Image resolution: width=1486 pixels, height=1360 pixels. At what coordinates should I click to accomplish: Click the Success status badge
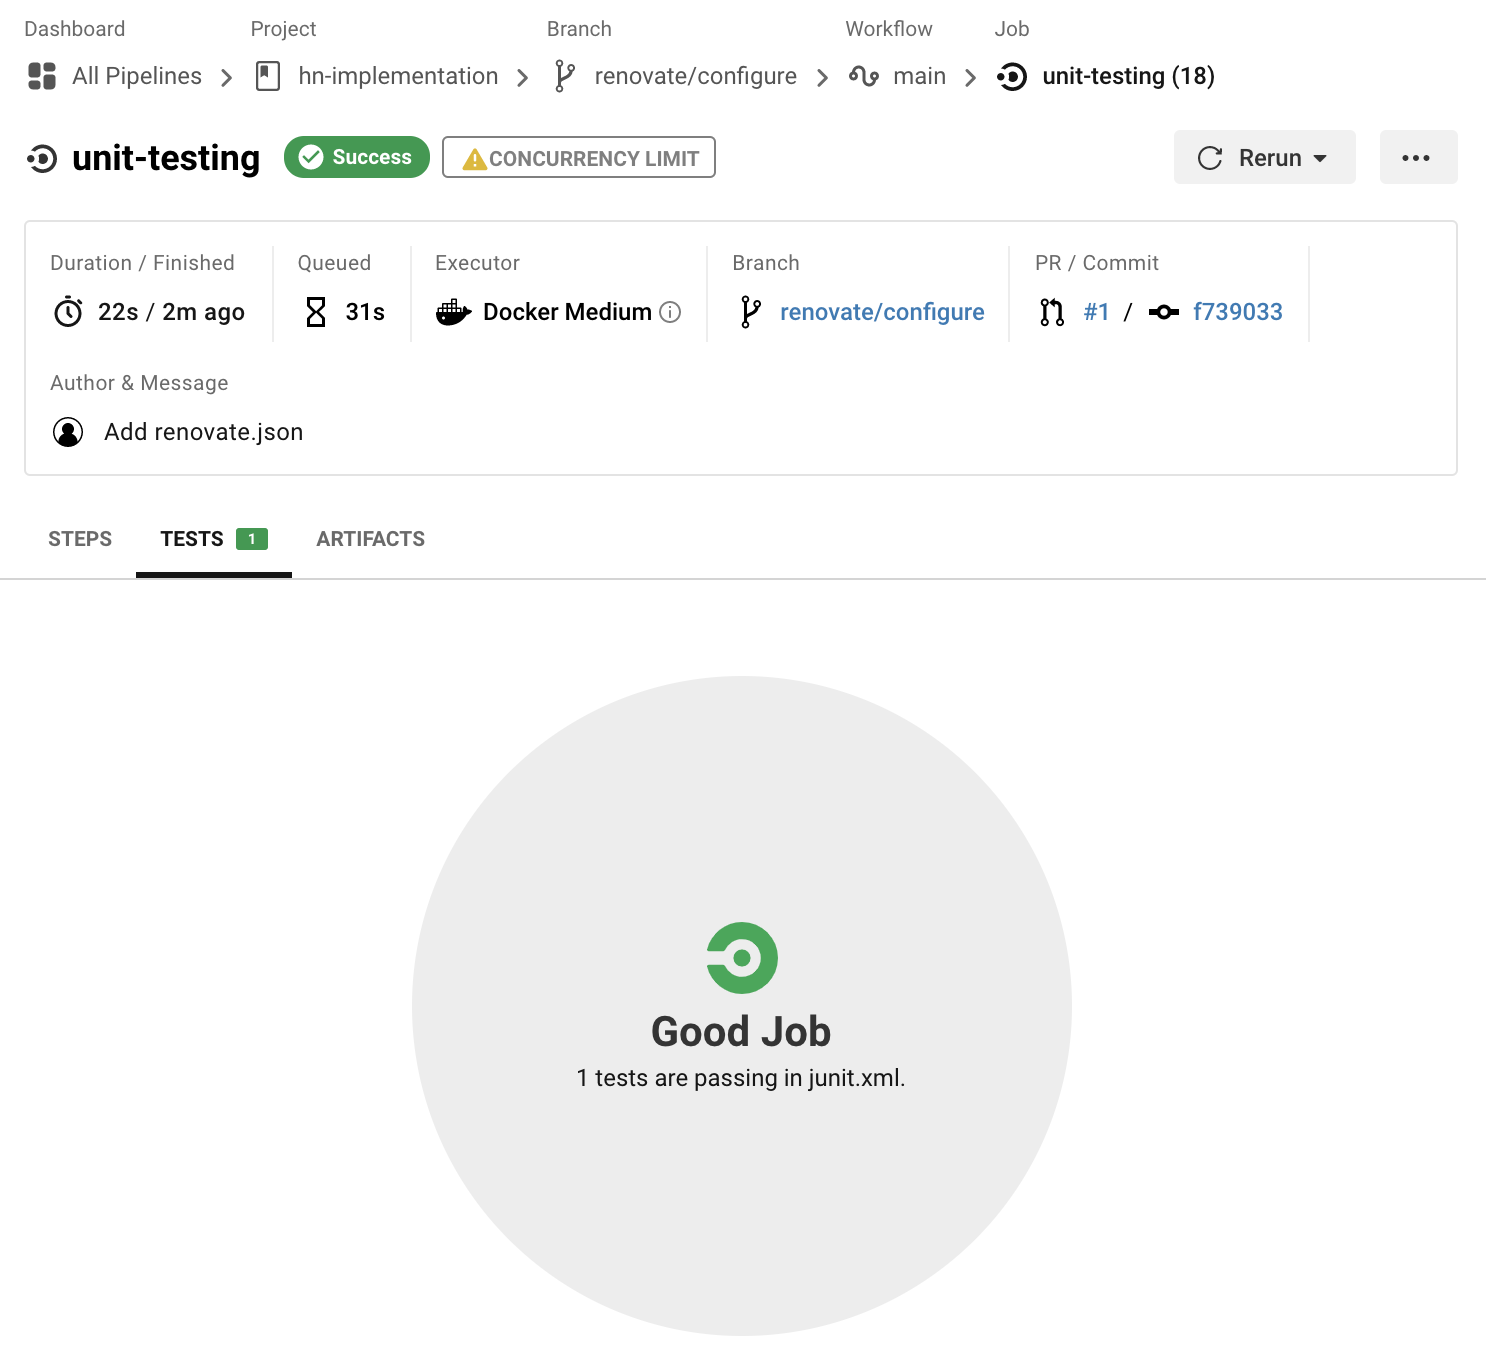357,157
